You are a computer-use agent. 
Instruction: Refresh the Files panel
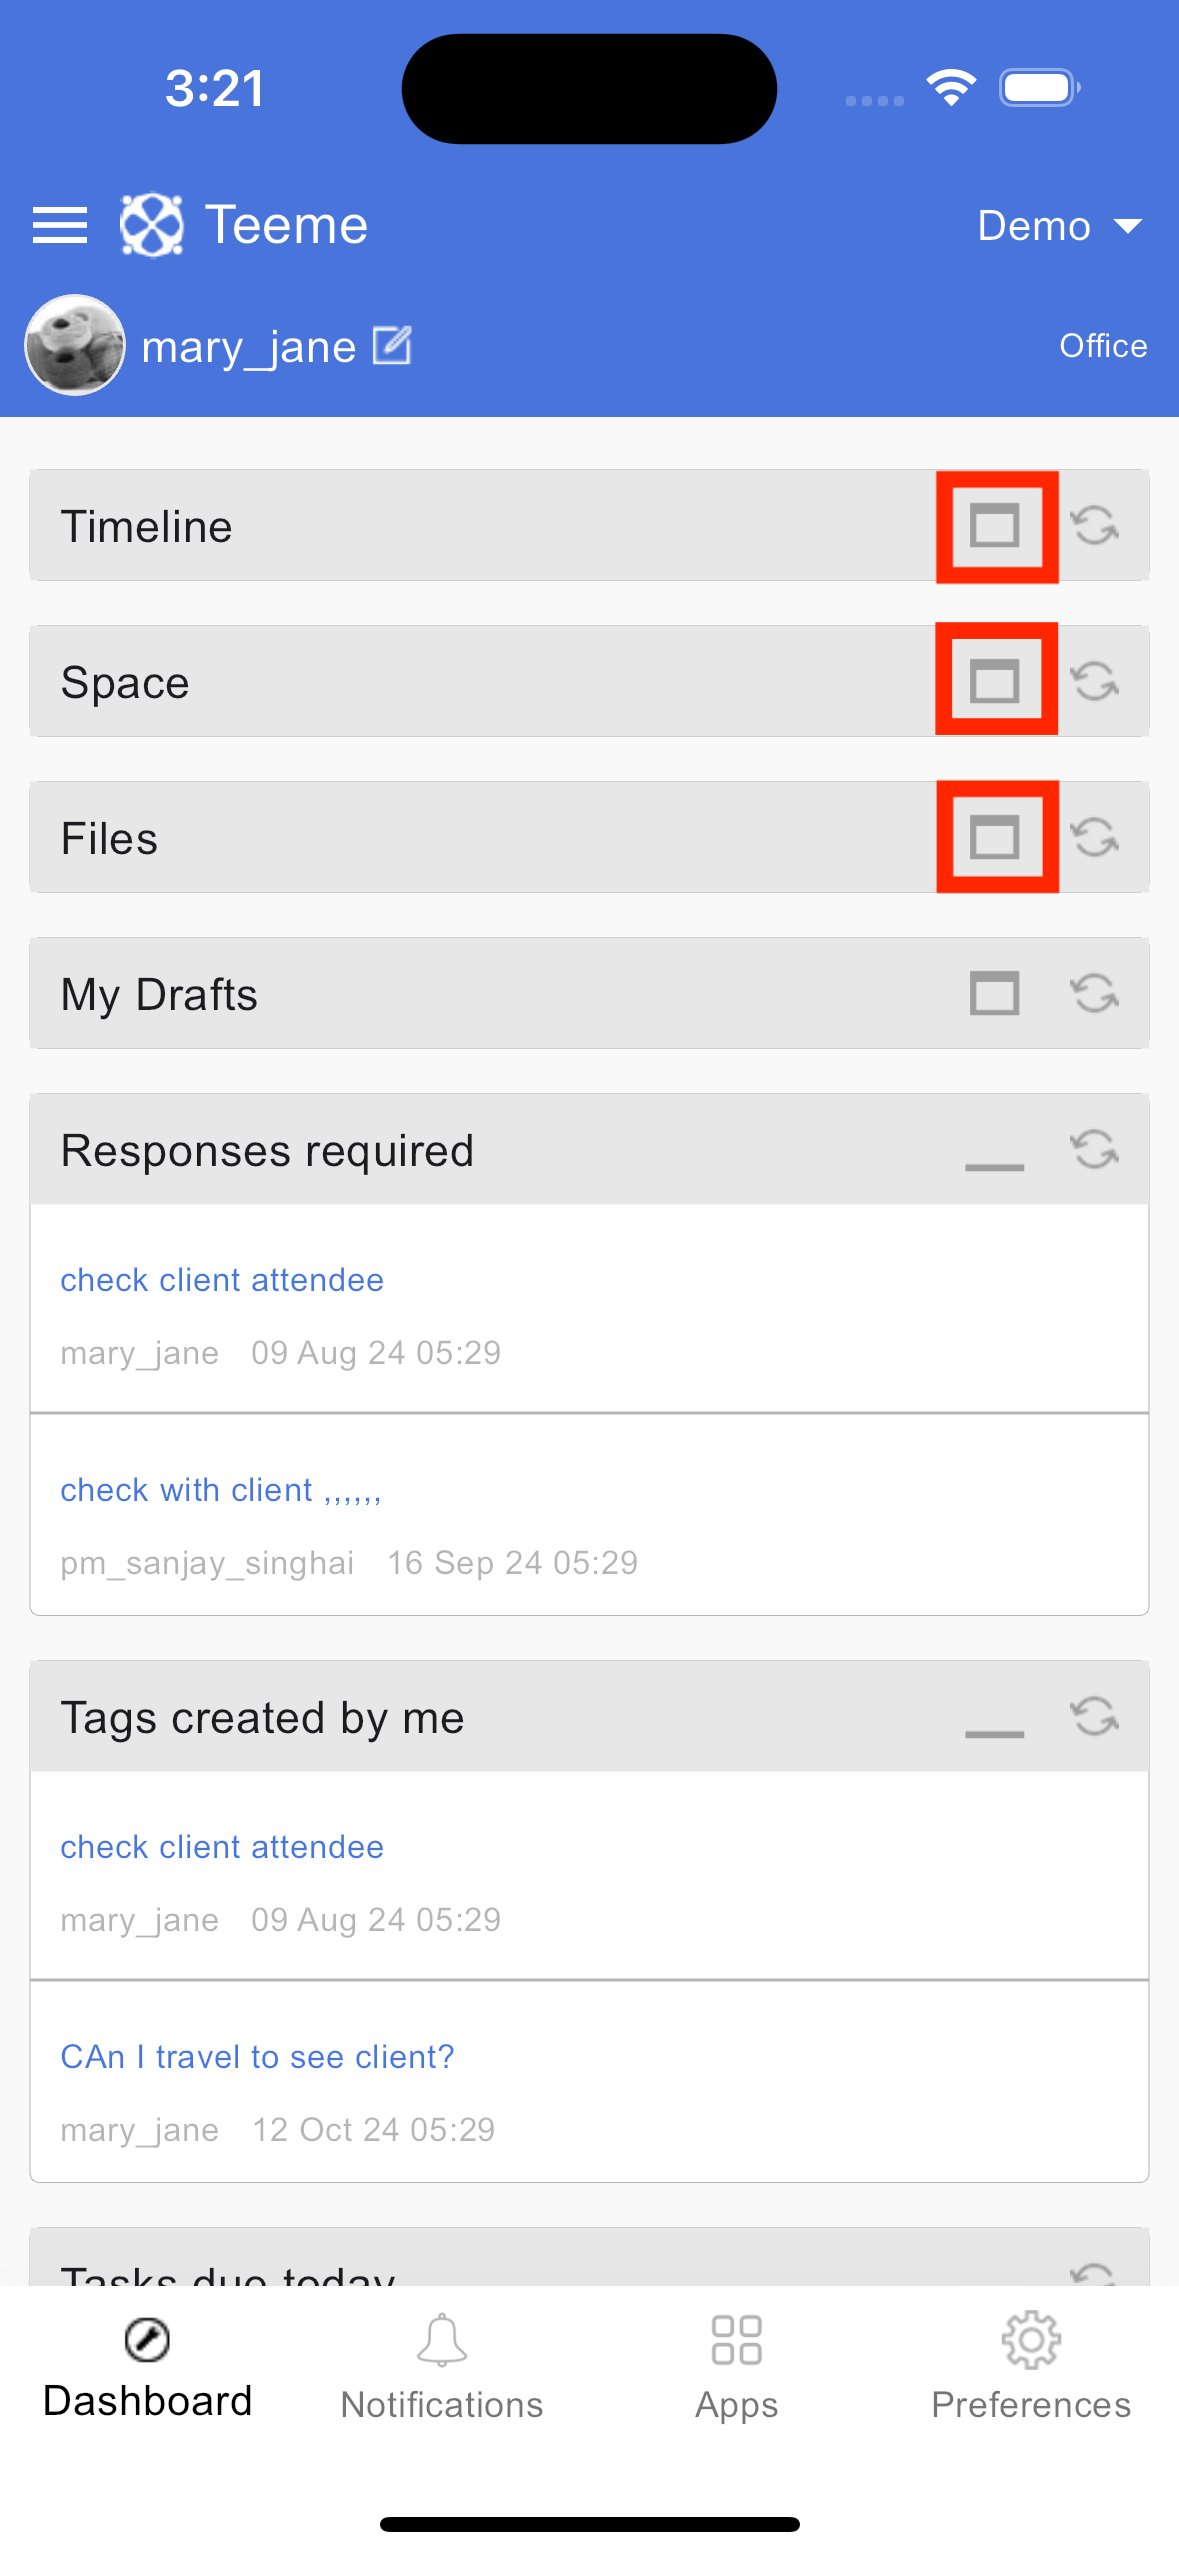pos(1094,837)
